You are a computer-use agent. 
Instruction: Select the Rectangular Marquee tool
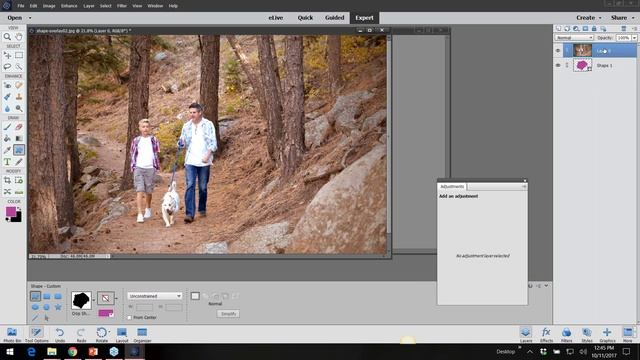click(x=19, y=55)
